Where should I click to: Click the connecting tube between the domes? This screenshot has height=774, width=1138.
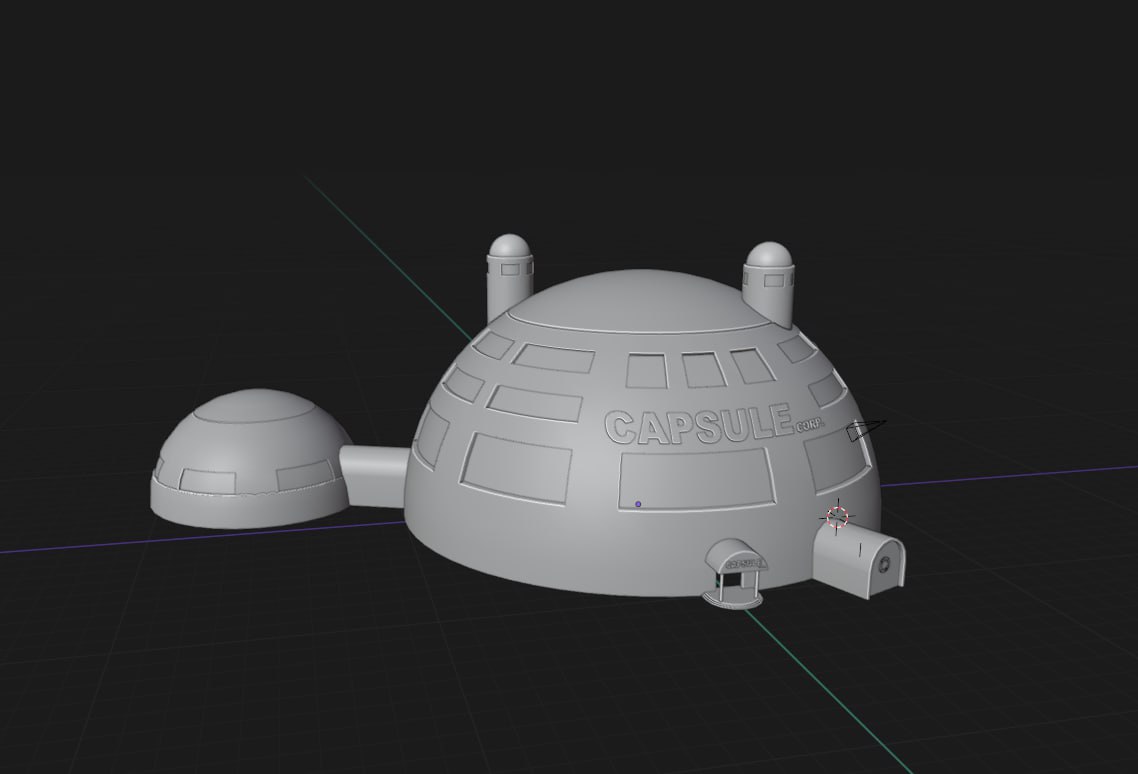374,476
